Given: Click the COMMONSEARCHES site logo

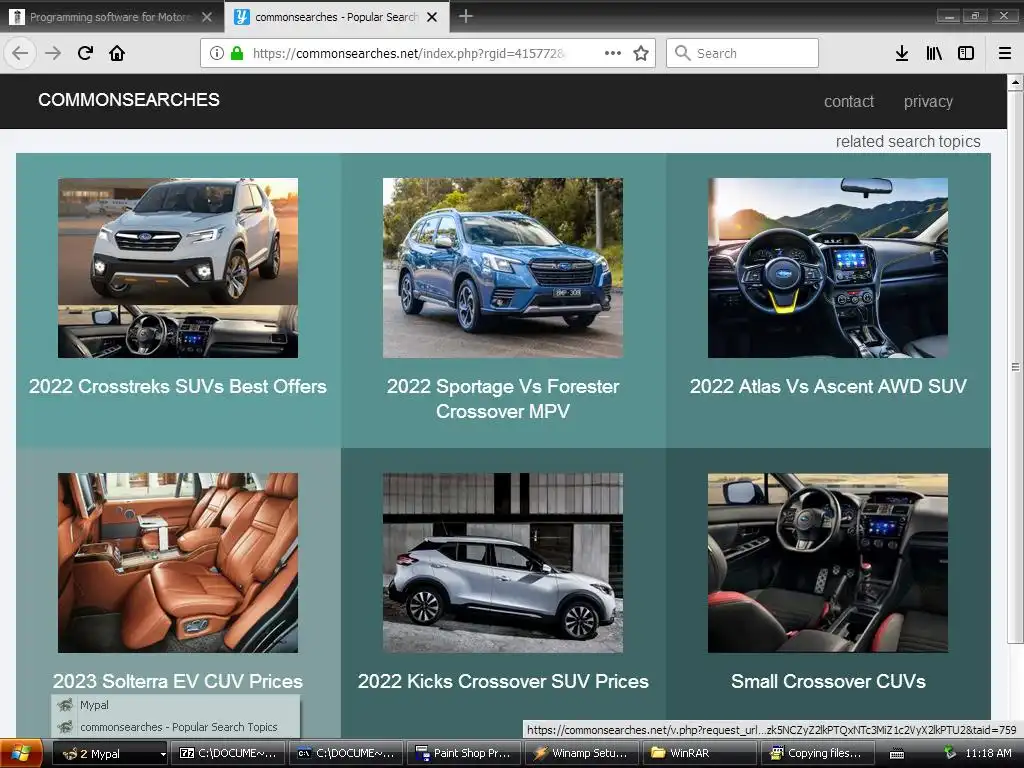Looking at the screenshot, I should pos(129,100).
